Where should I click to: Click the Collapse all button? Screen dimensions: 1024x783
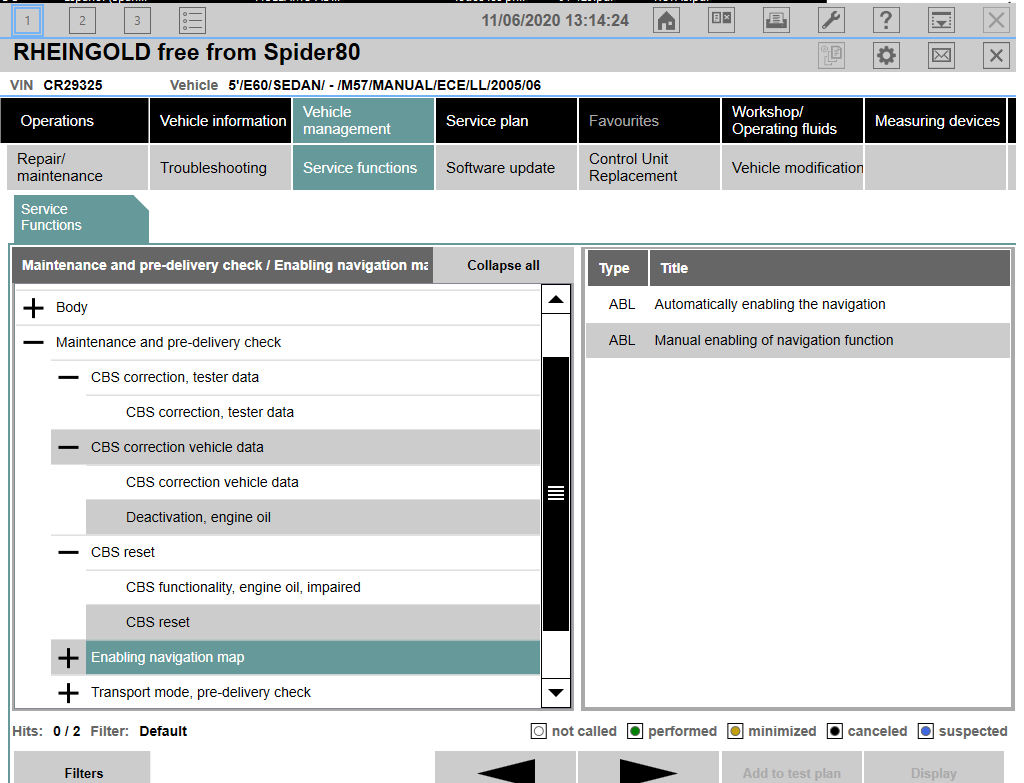tap(503, 266)
